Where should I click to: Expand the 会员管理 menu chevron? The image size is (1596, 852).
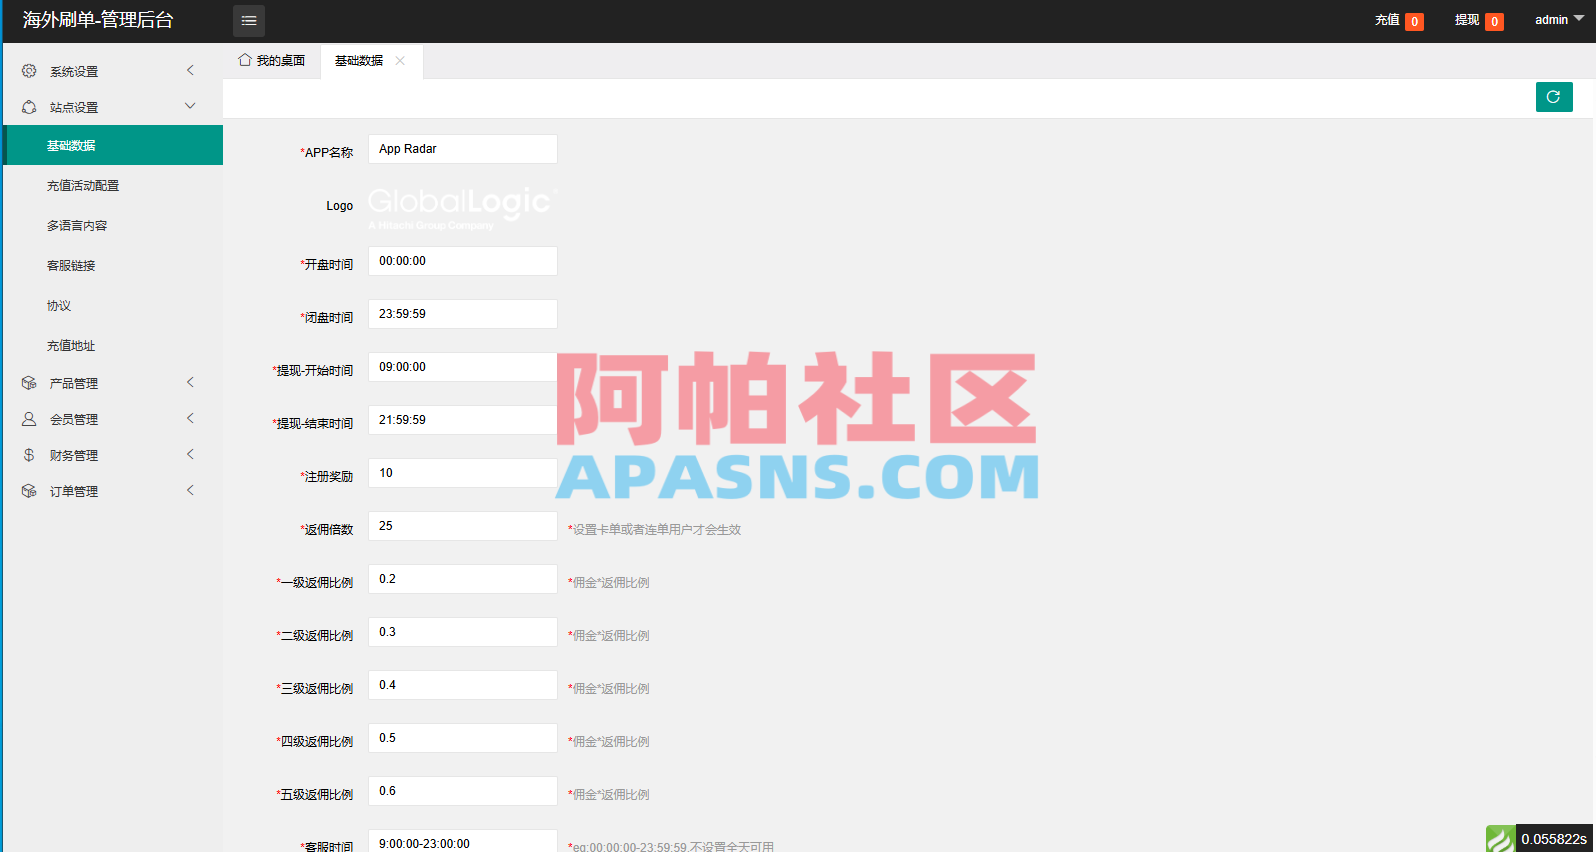pyautogui.click(x=190, y=418)
